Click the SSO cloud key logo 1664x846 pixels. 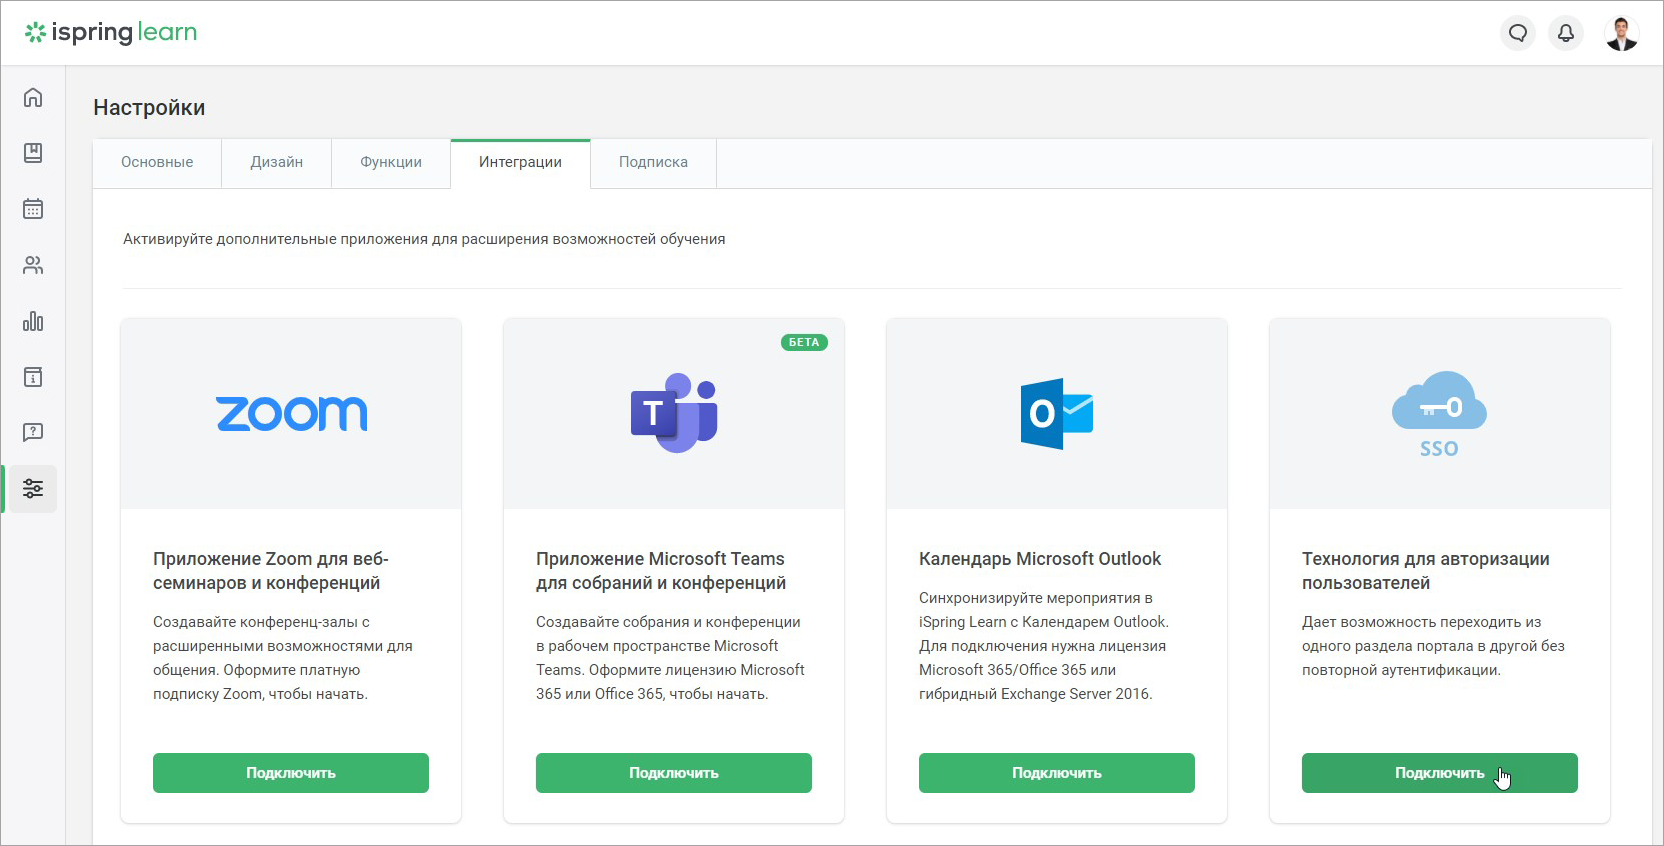click(x=1439, y=414)
